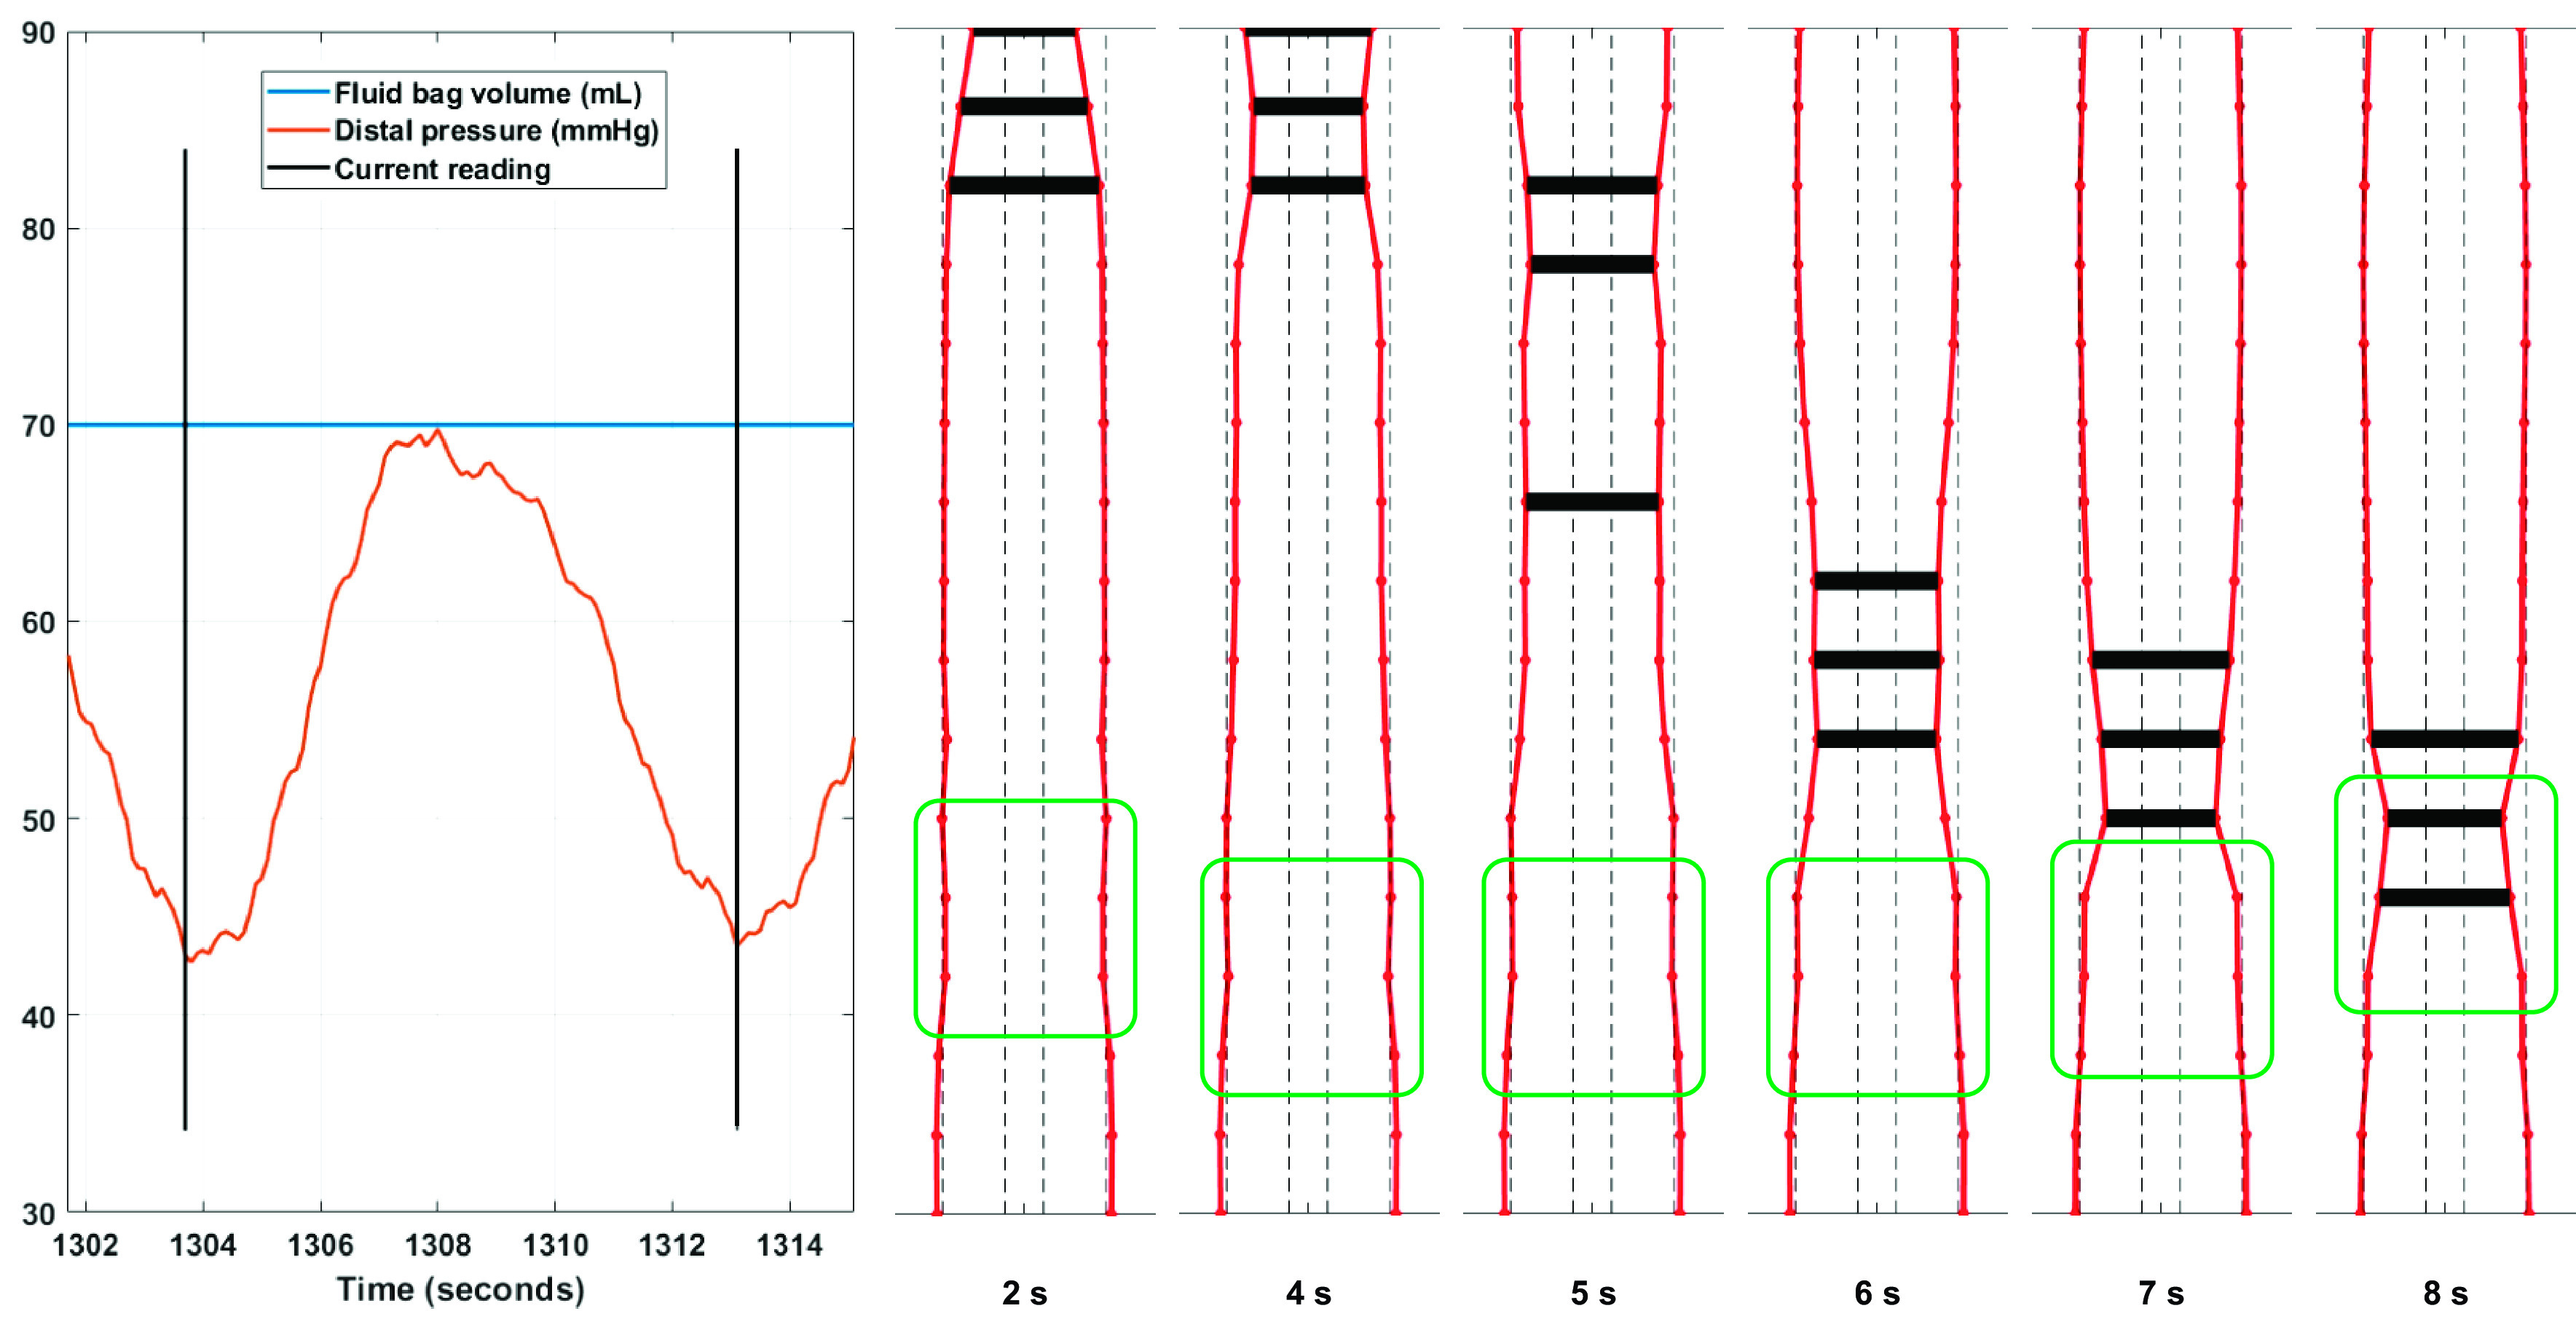
Task: Click the 70 tick label on the y-axis
Action: [x=38, y=427]
